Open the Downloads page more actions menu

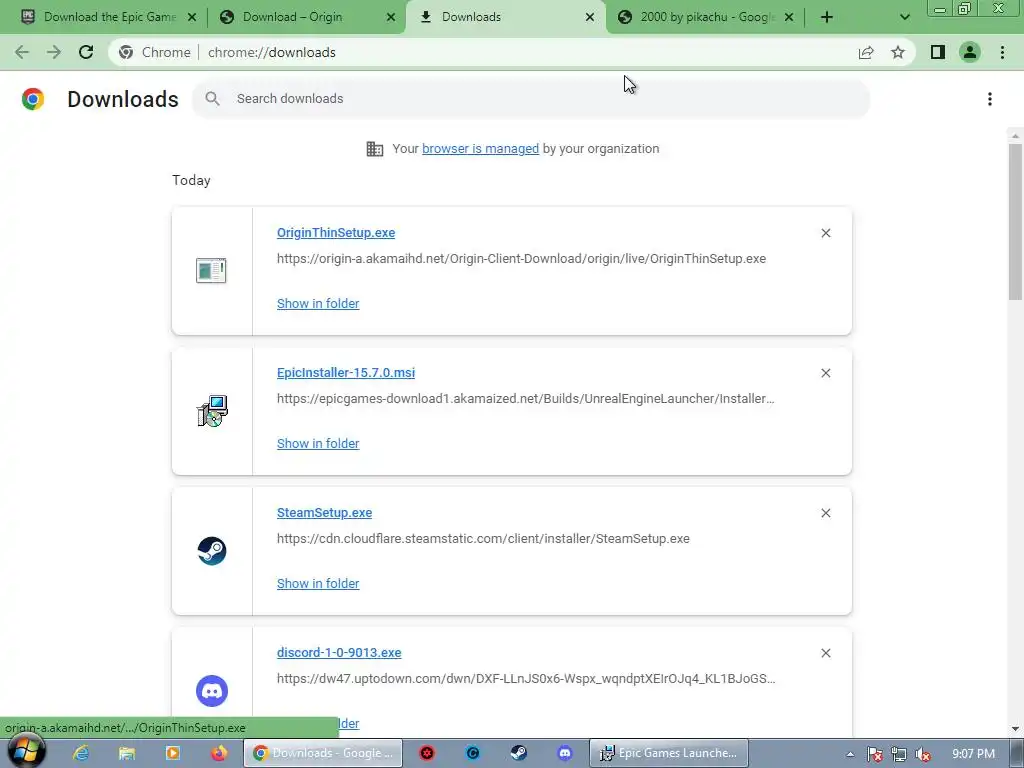(990, 99)
